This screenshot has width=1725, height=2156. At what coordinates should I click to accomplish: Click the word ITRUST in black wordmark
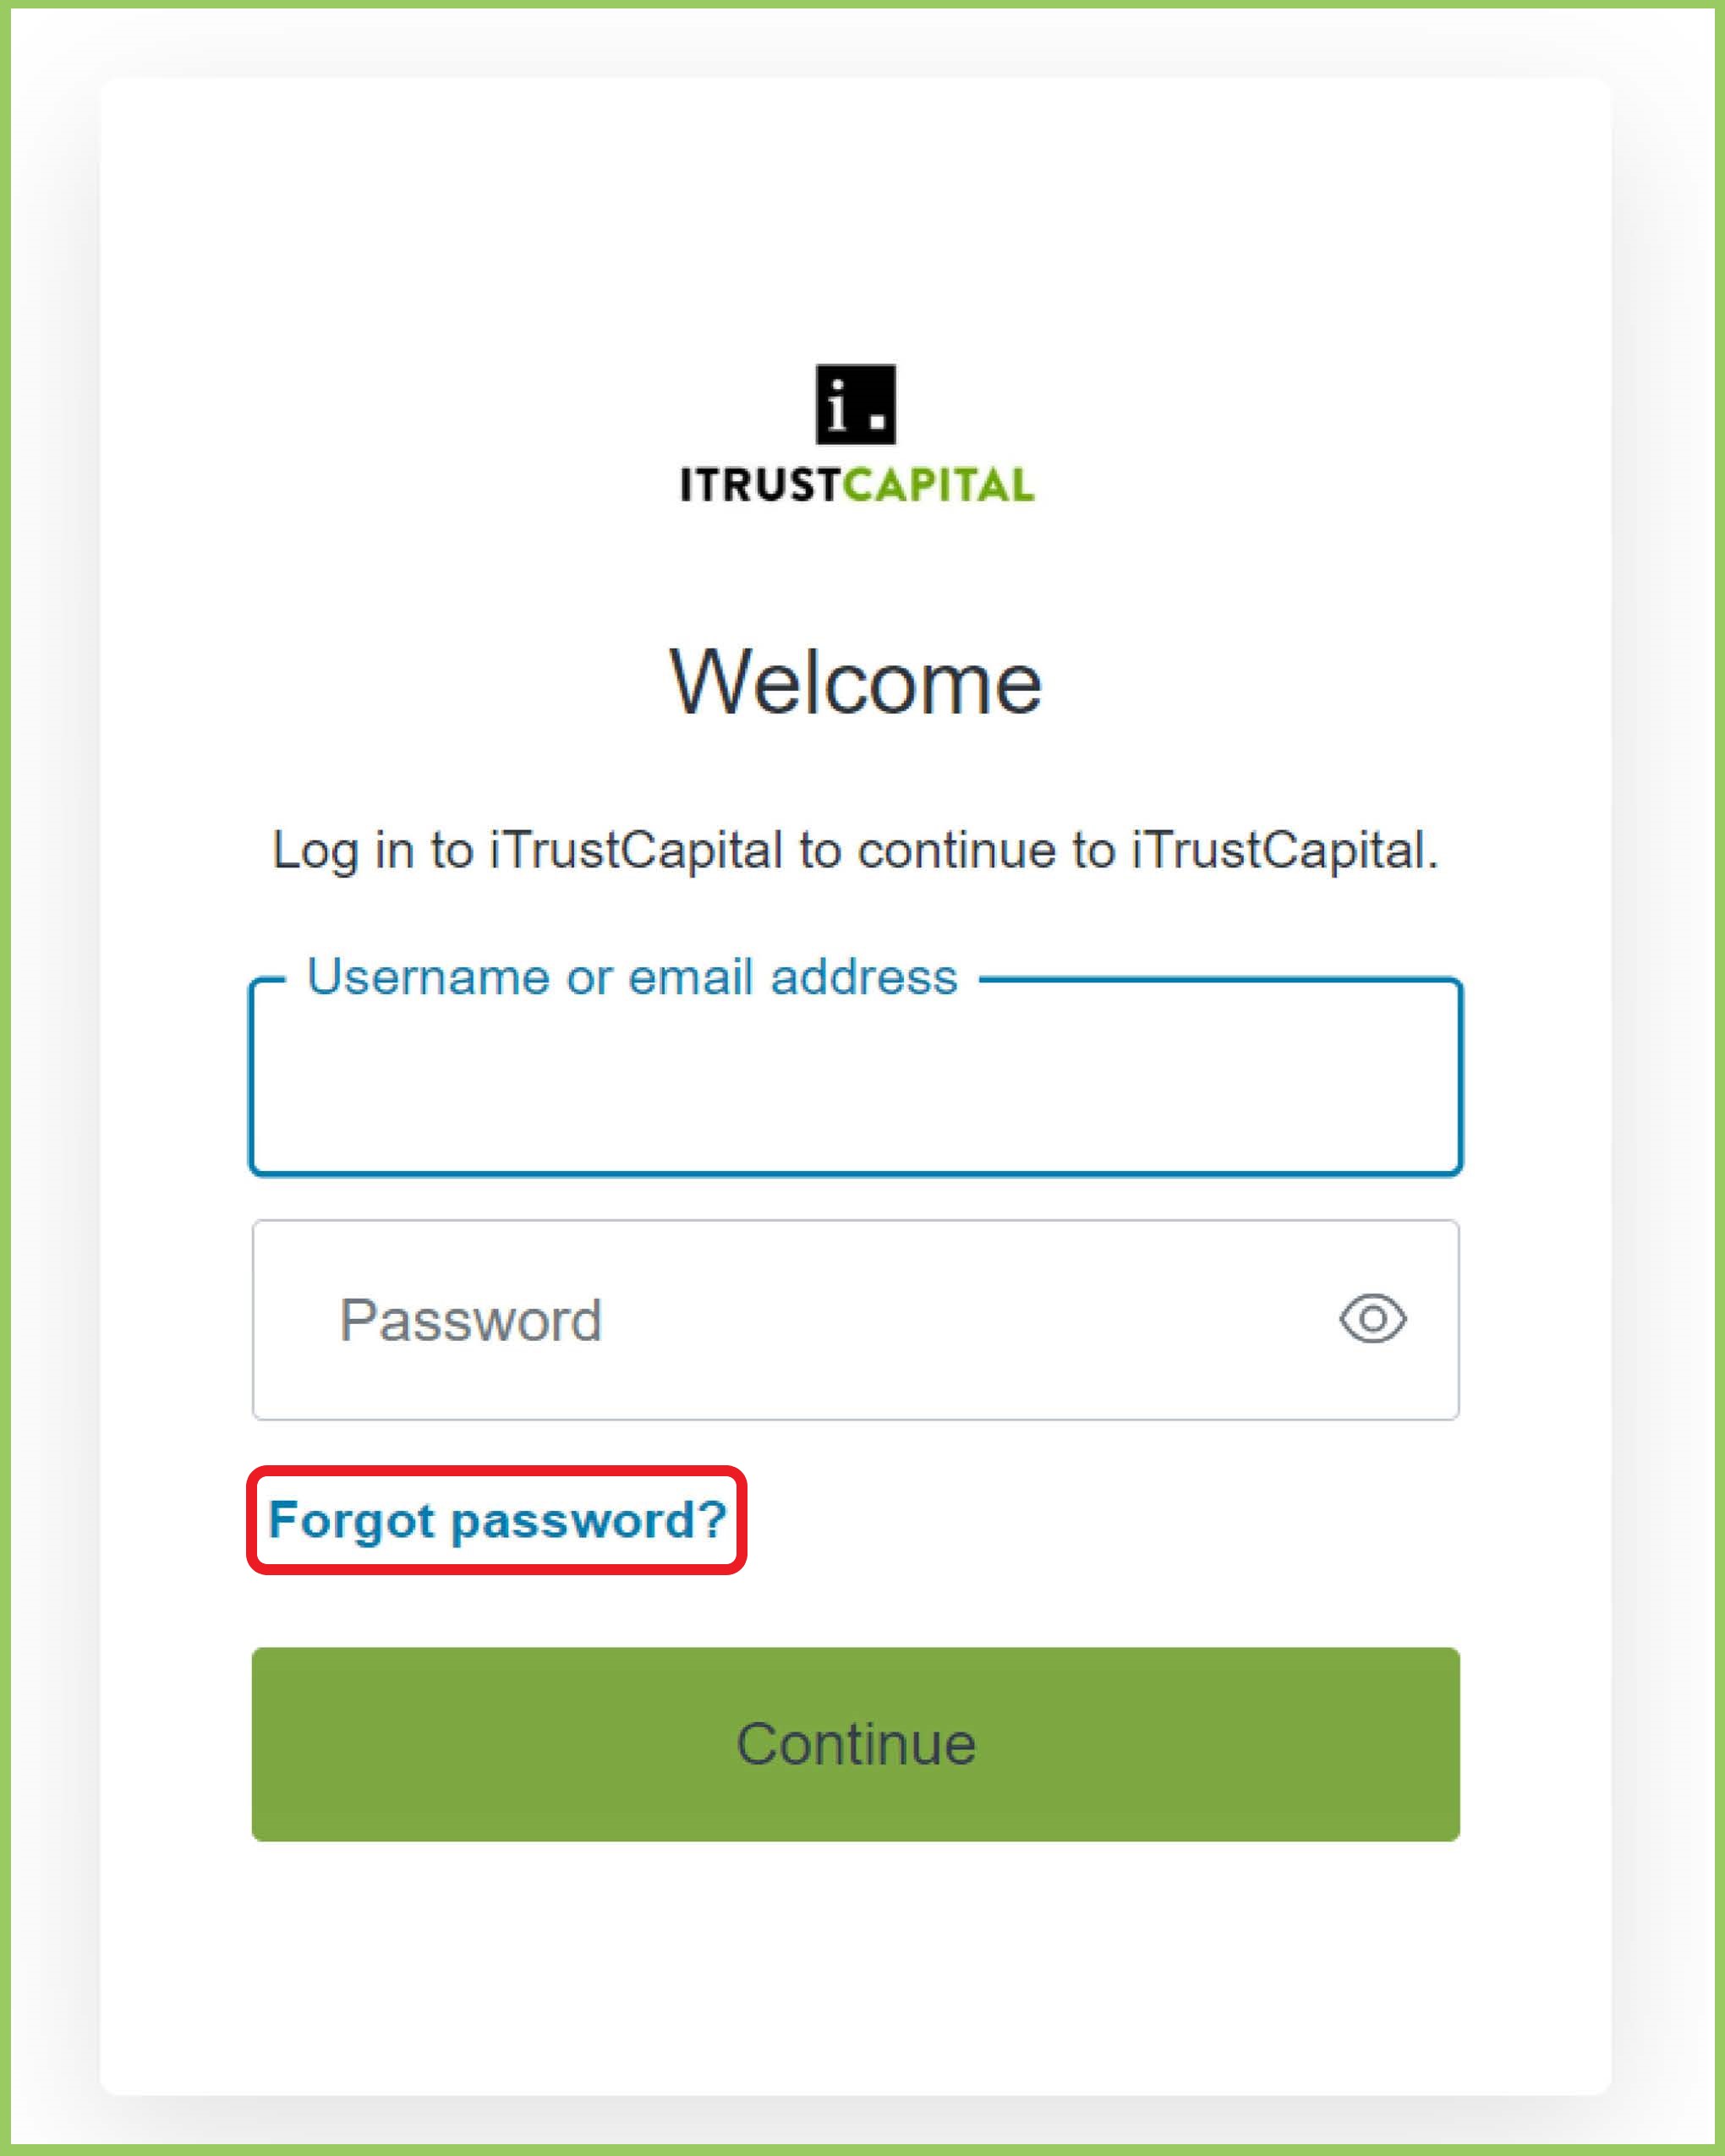tap(760, 485)
